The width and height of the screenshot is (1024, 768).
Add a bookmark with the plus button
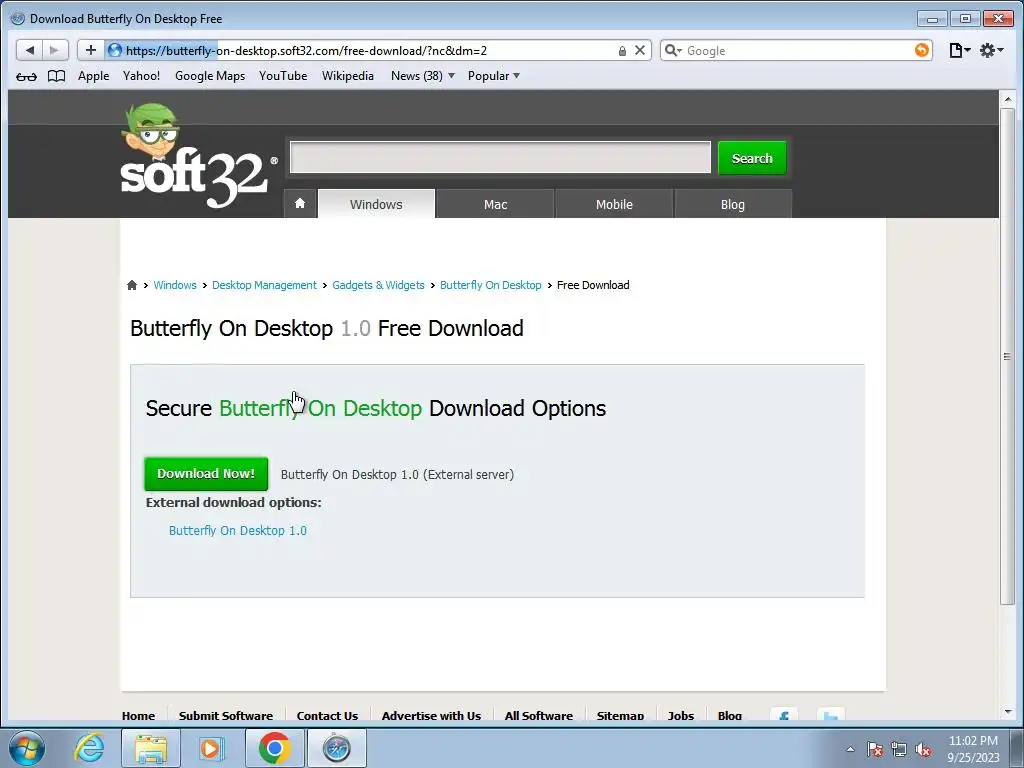pyautogui.click(x=90, y=50)
